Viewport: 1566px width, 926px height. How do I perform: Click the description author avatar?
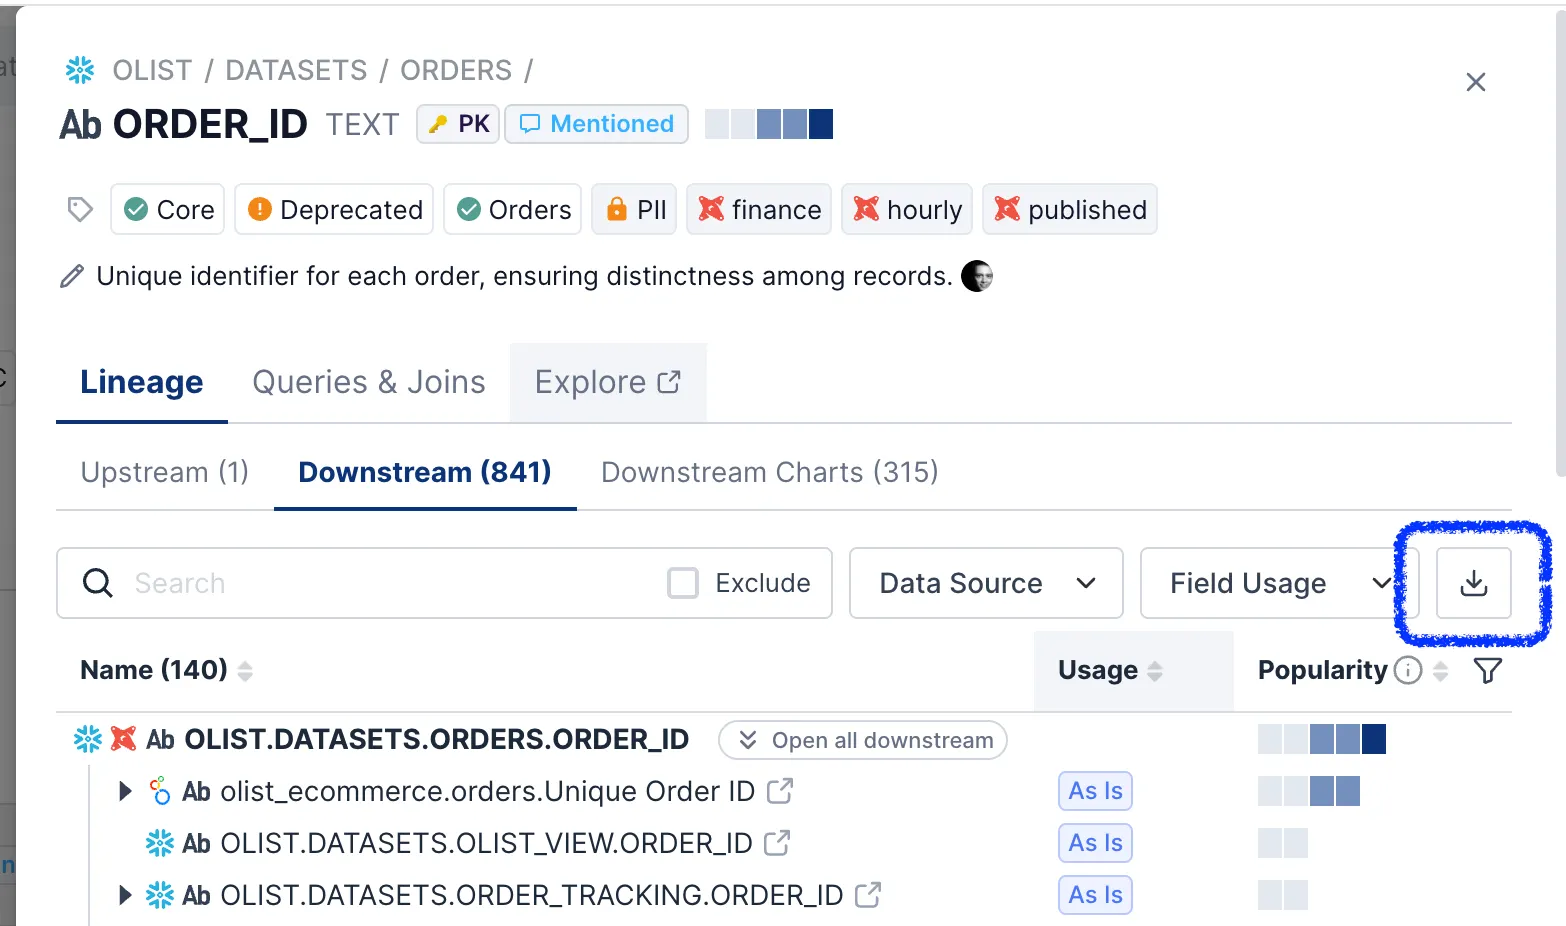pos(976,276)
